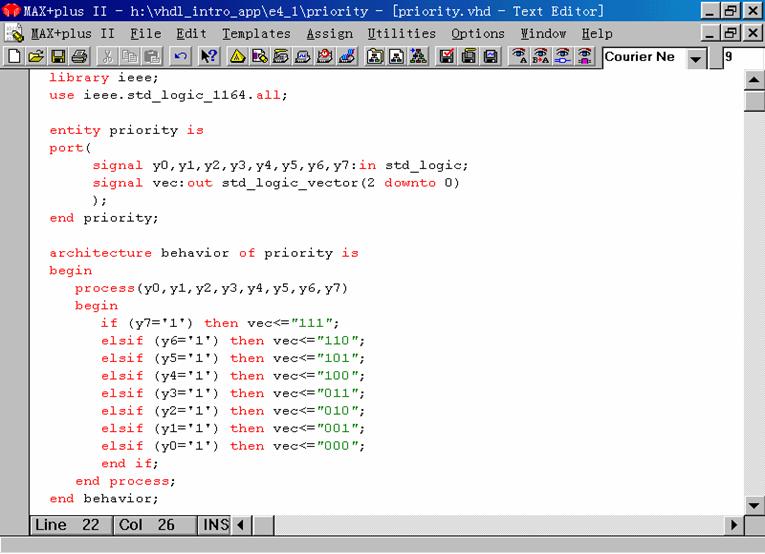Click the horizontal scrollbar thumb

[x=264, y=525]
